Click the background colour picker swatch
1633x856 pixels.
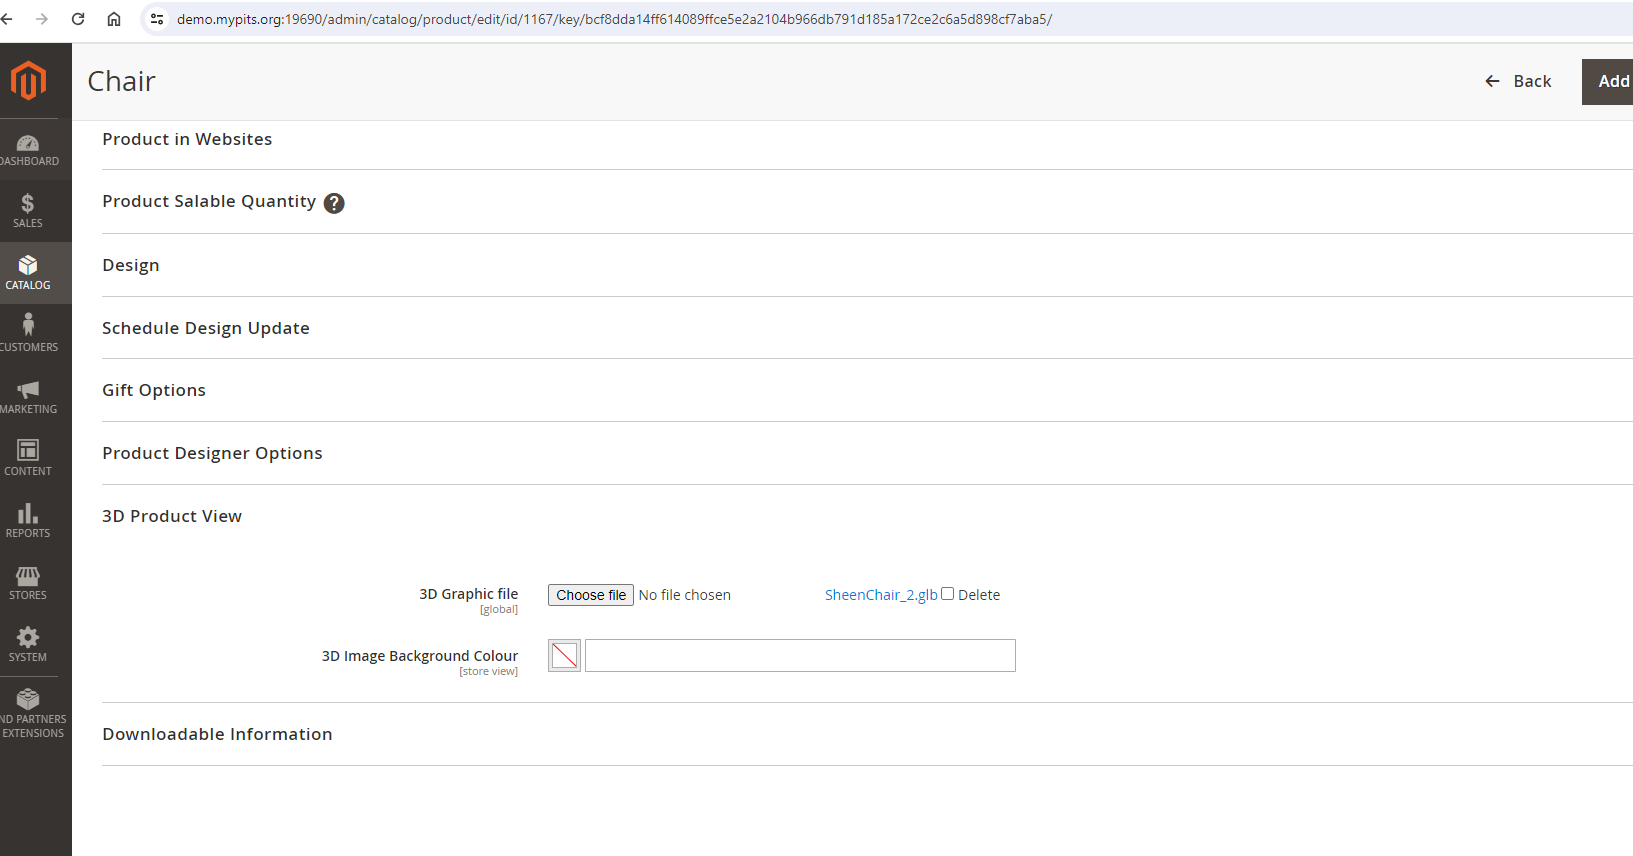pos(564,656)
